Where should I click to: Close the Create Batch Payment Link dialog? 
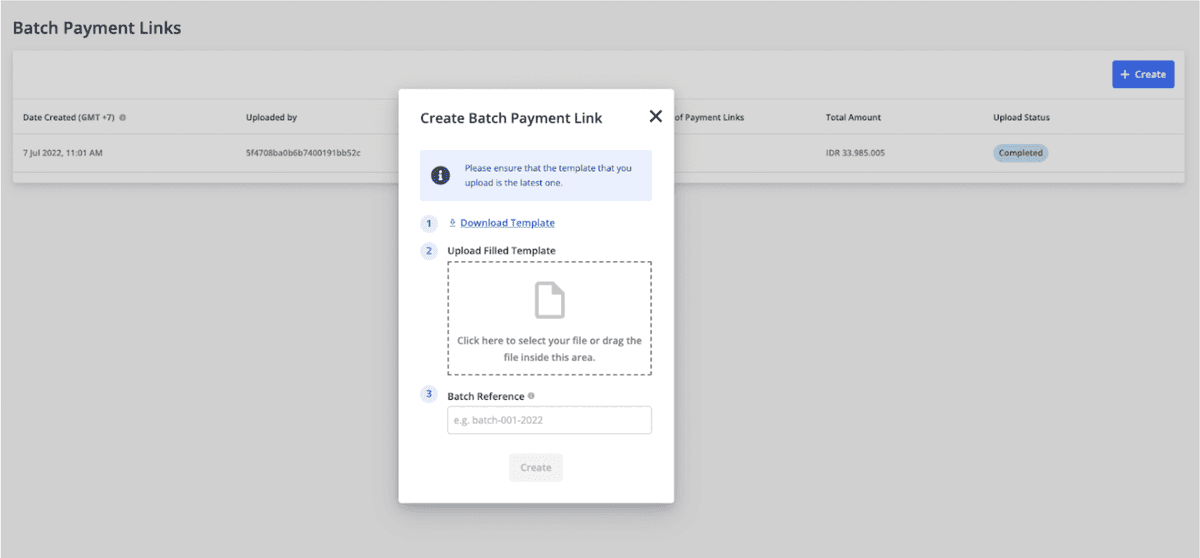(x=655, y=117)
